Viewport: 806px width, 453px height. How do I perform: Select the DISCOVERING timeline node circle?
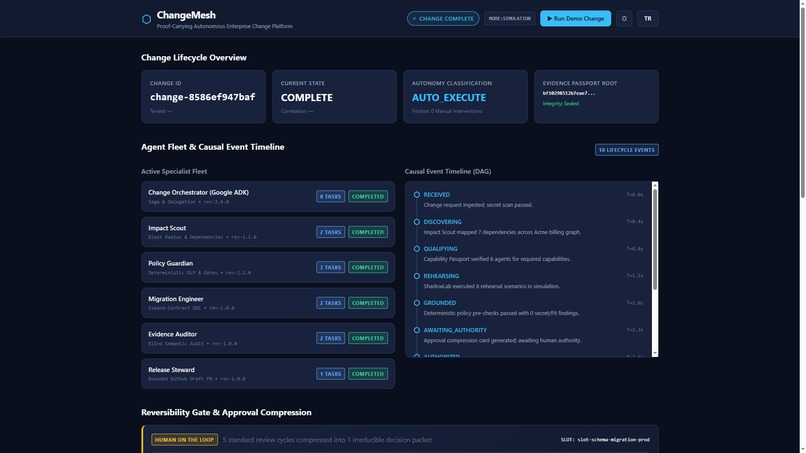417,222
